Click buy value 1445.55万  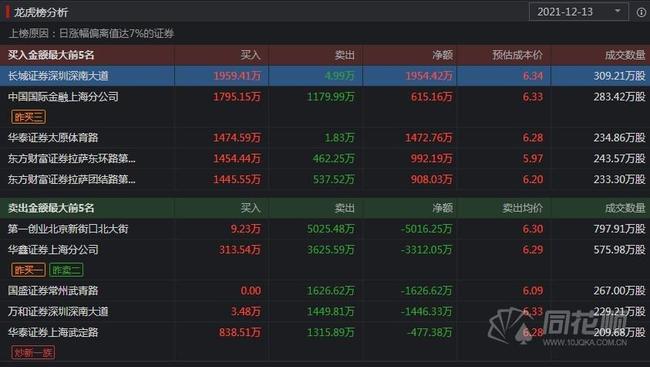237,179
